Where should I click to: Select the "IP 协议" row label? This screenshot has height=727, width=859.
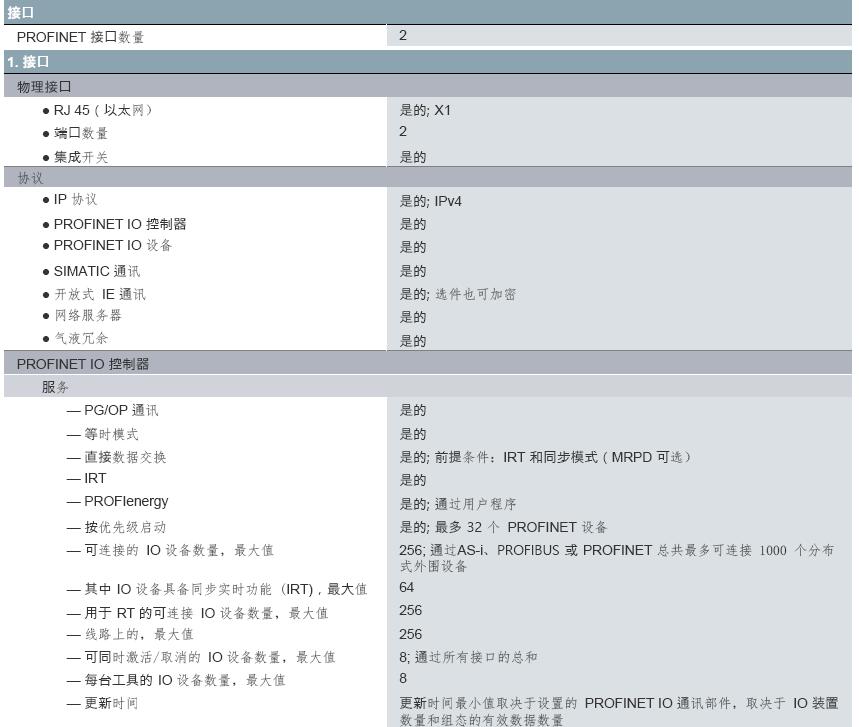[x=75, y=199]
